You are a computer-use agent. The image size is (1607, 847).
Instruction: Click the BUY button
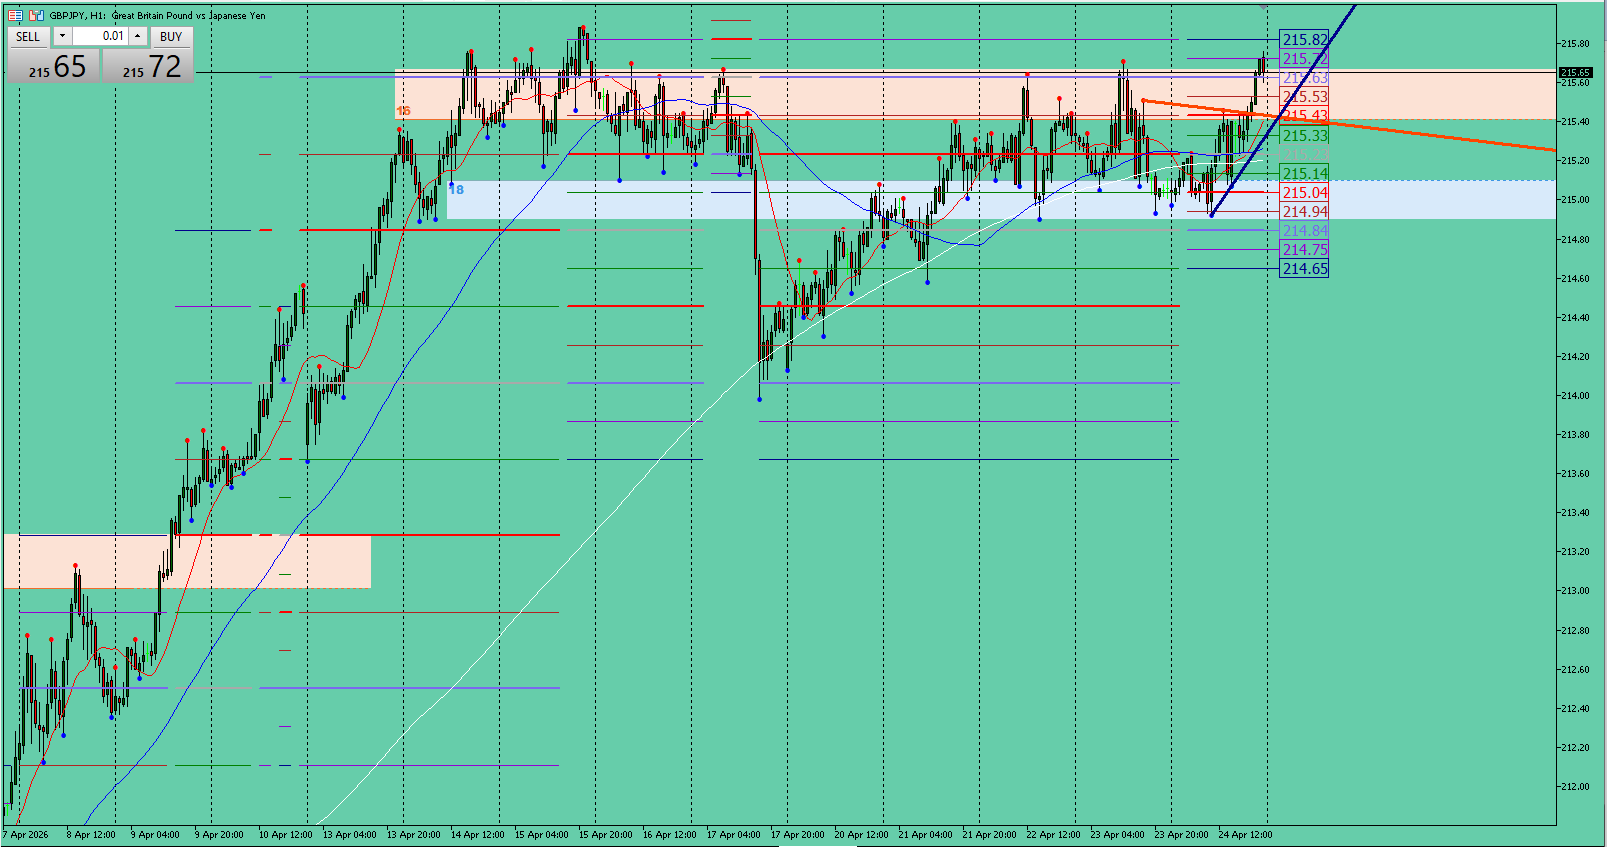tap(171, 36)
